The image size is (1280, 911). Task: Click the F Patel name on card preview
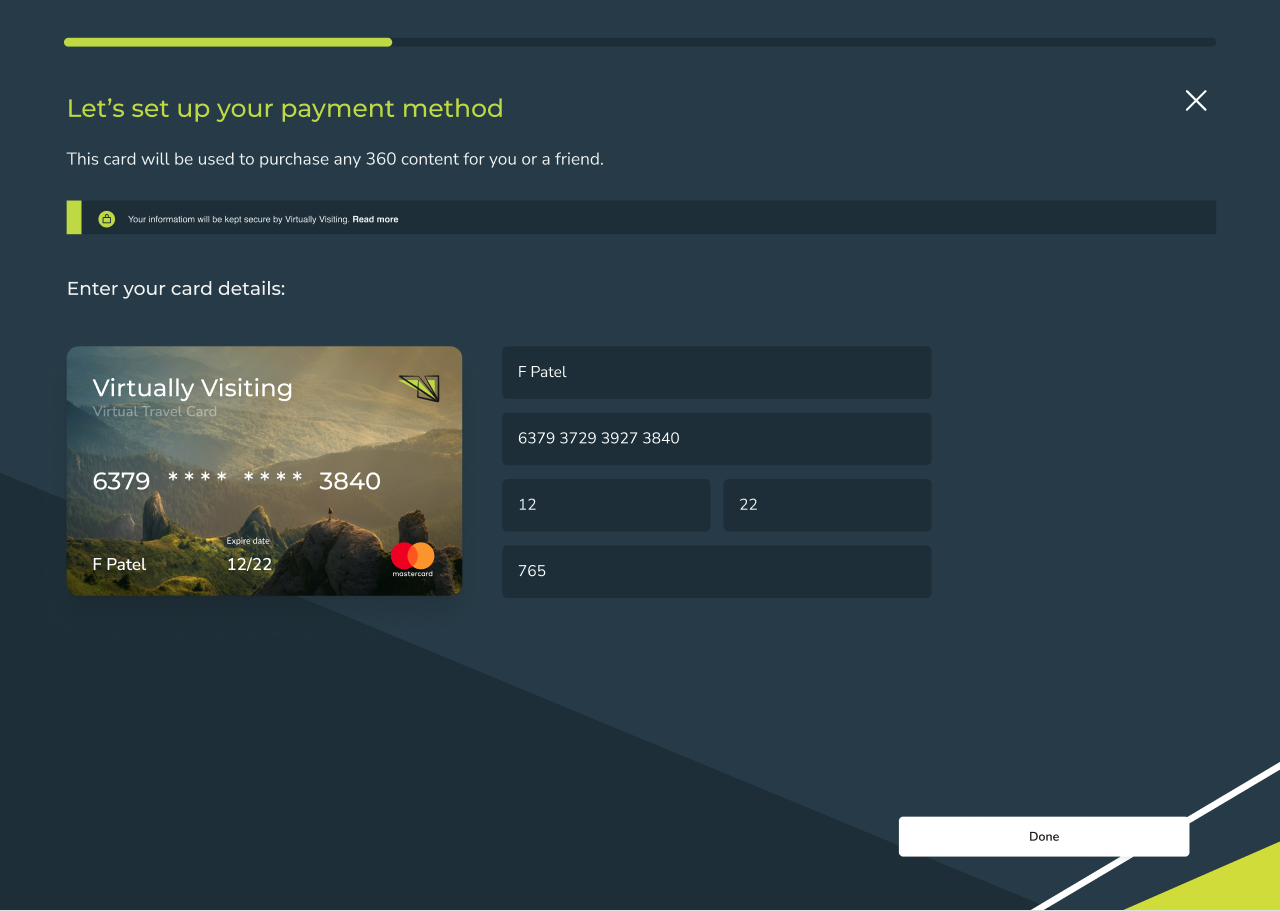[118, 564]
